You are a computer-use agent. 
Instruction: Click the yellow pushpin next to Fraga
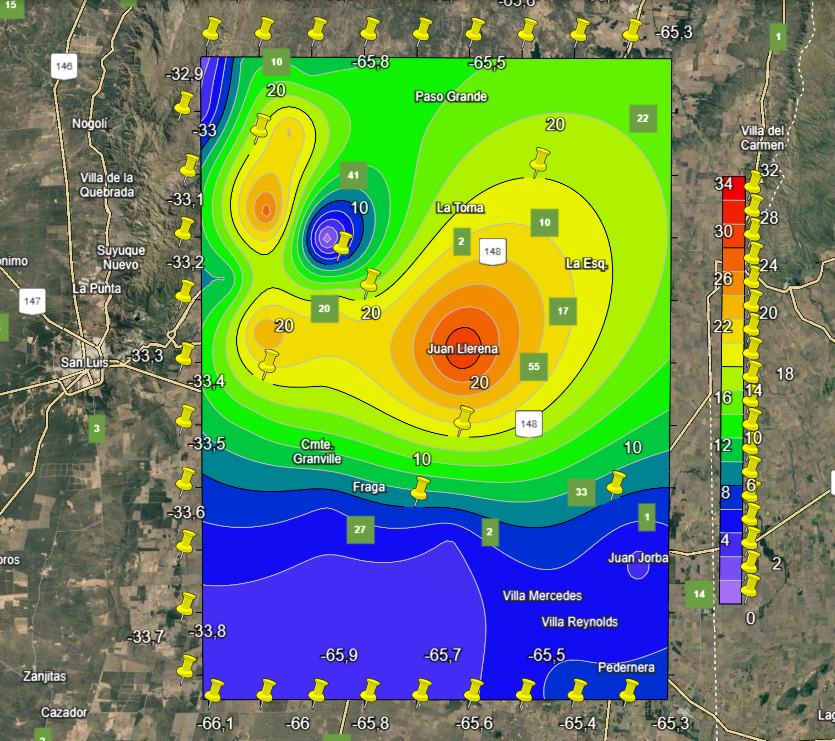click(x=420, y=492)
